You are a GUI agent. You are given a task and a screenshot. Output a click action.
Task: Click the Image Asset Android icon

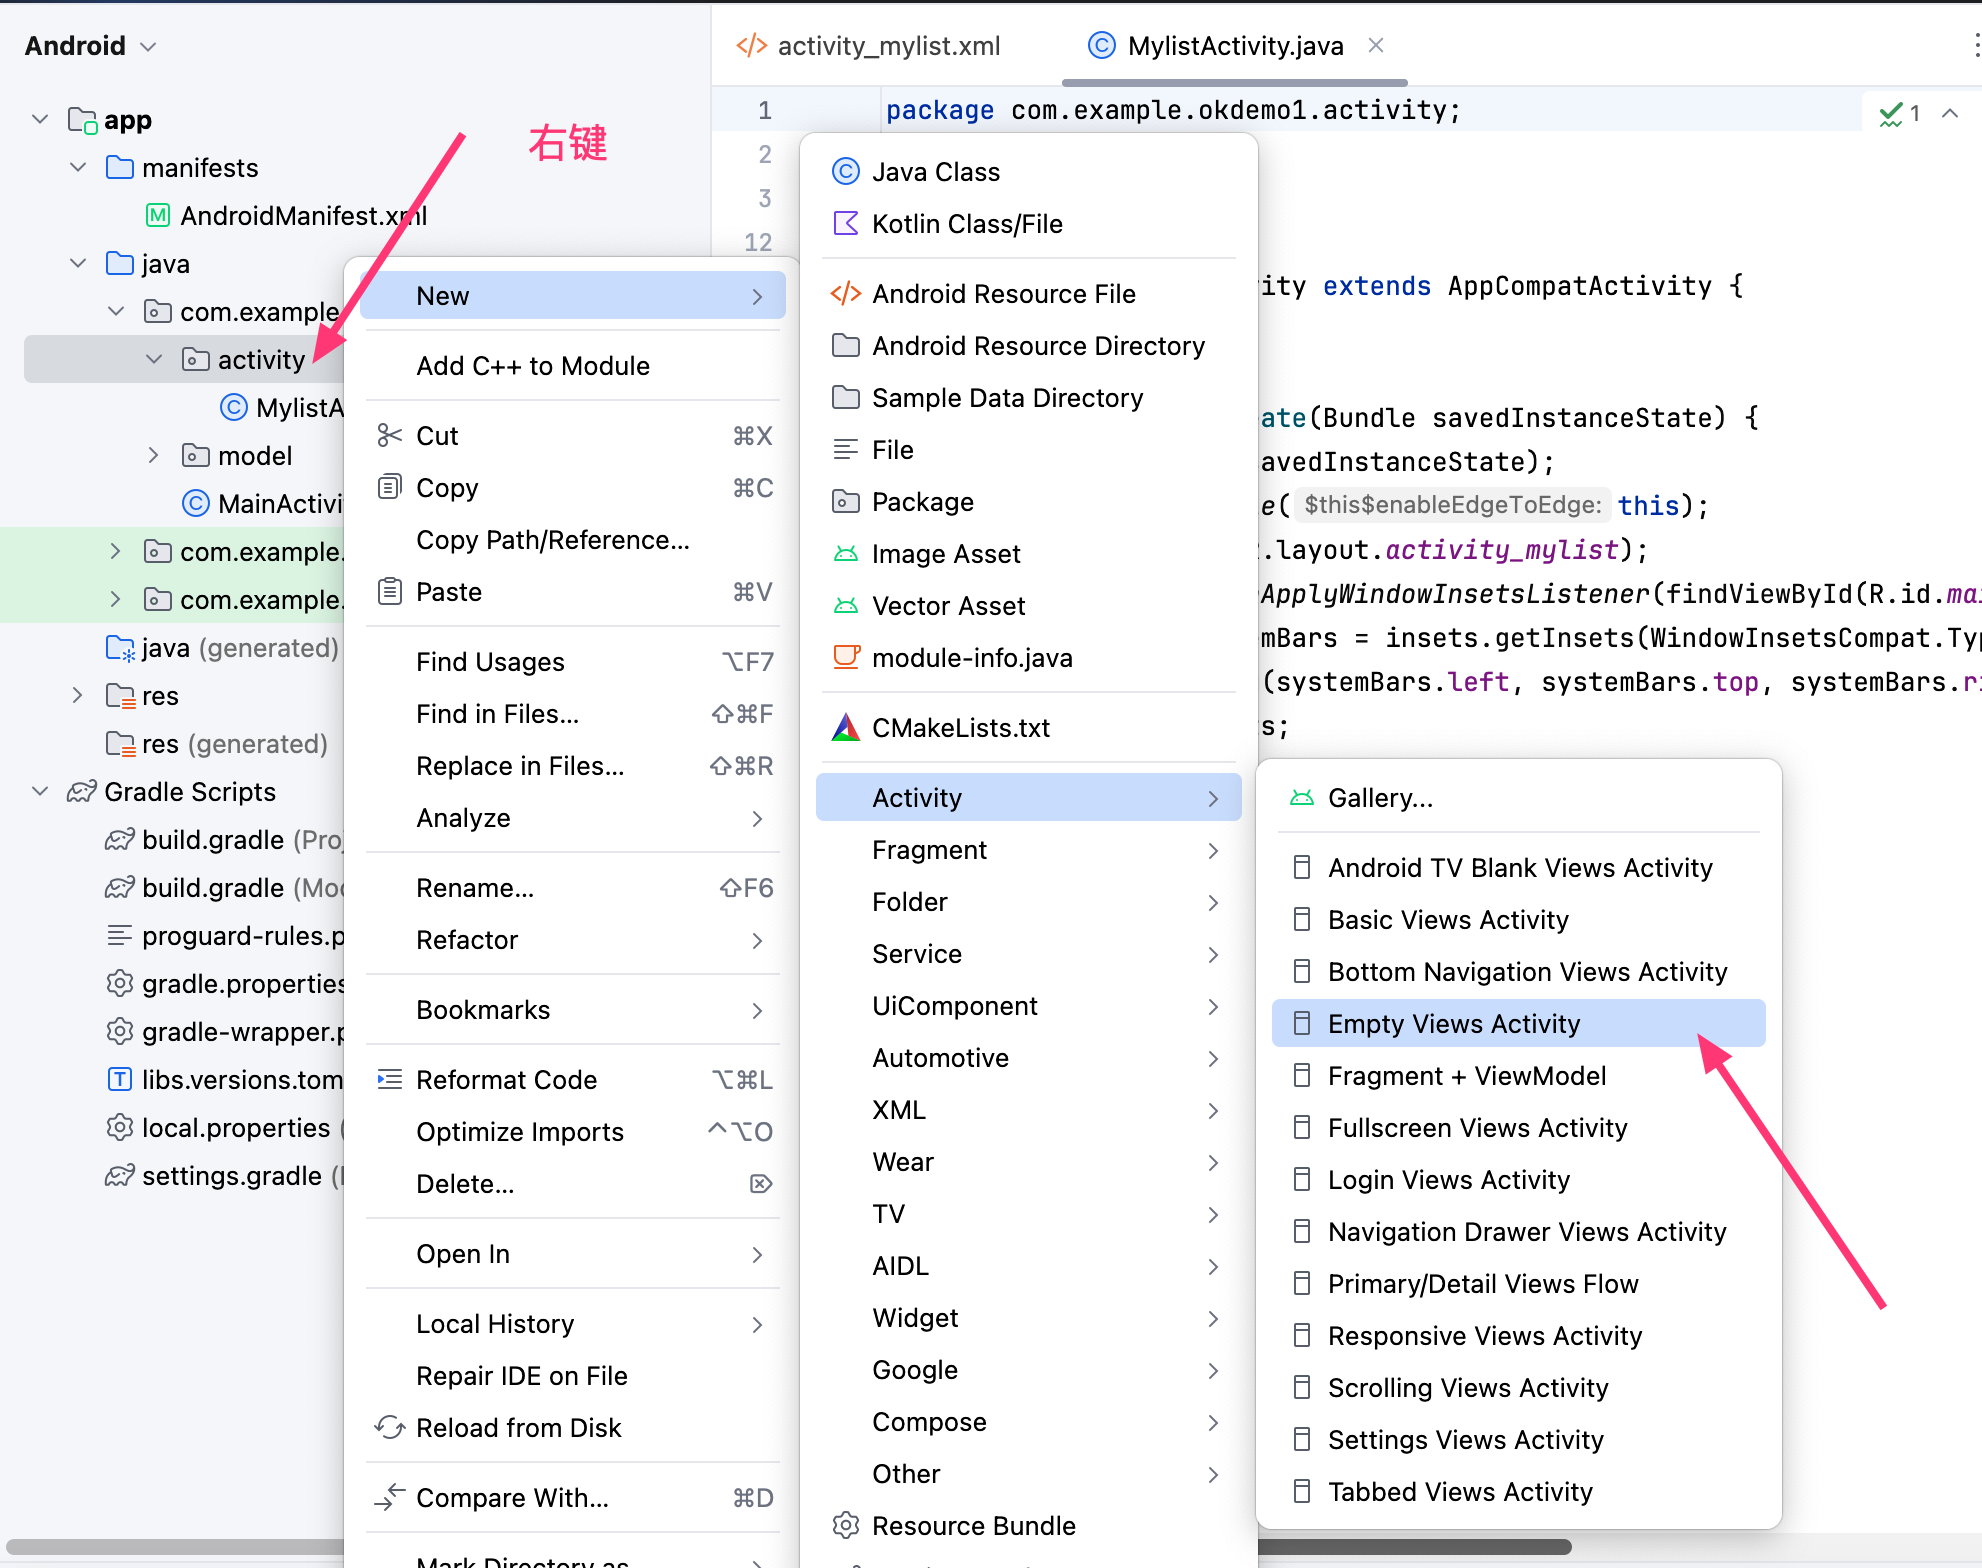pos(846,554)
